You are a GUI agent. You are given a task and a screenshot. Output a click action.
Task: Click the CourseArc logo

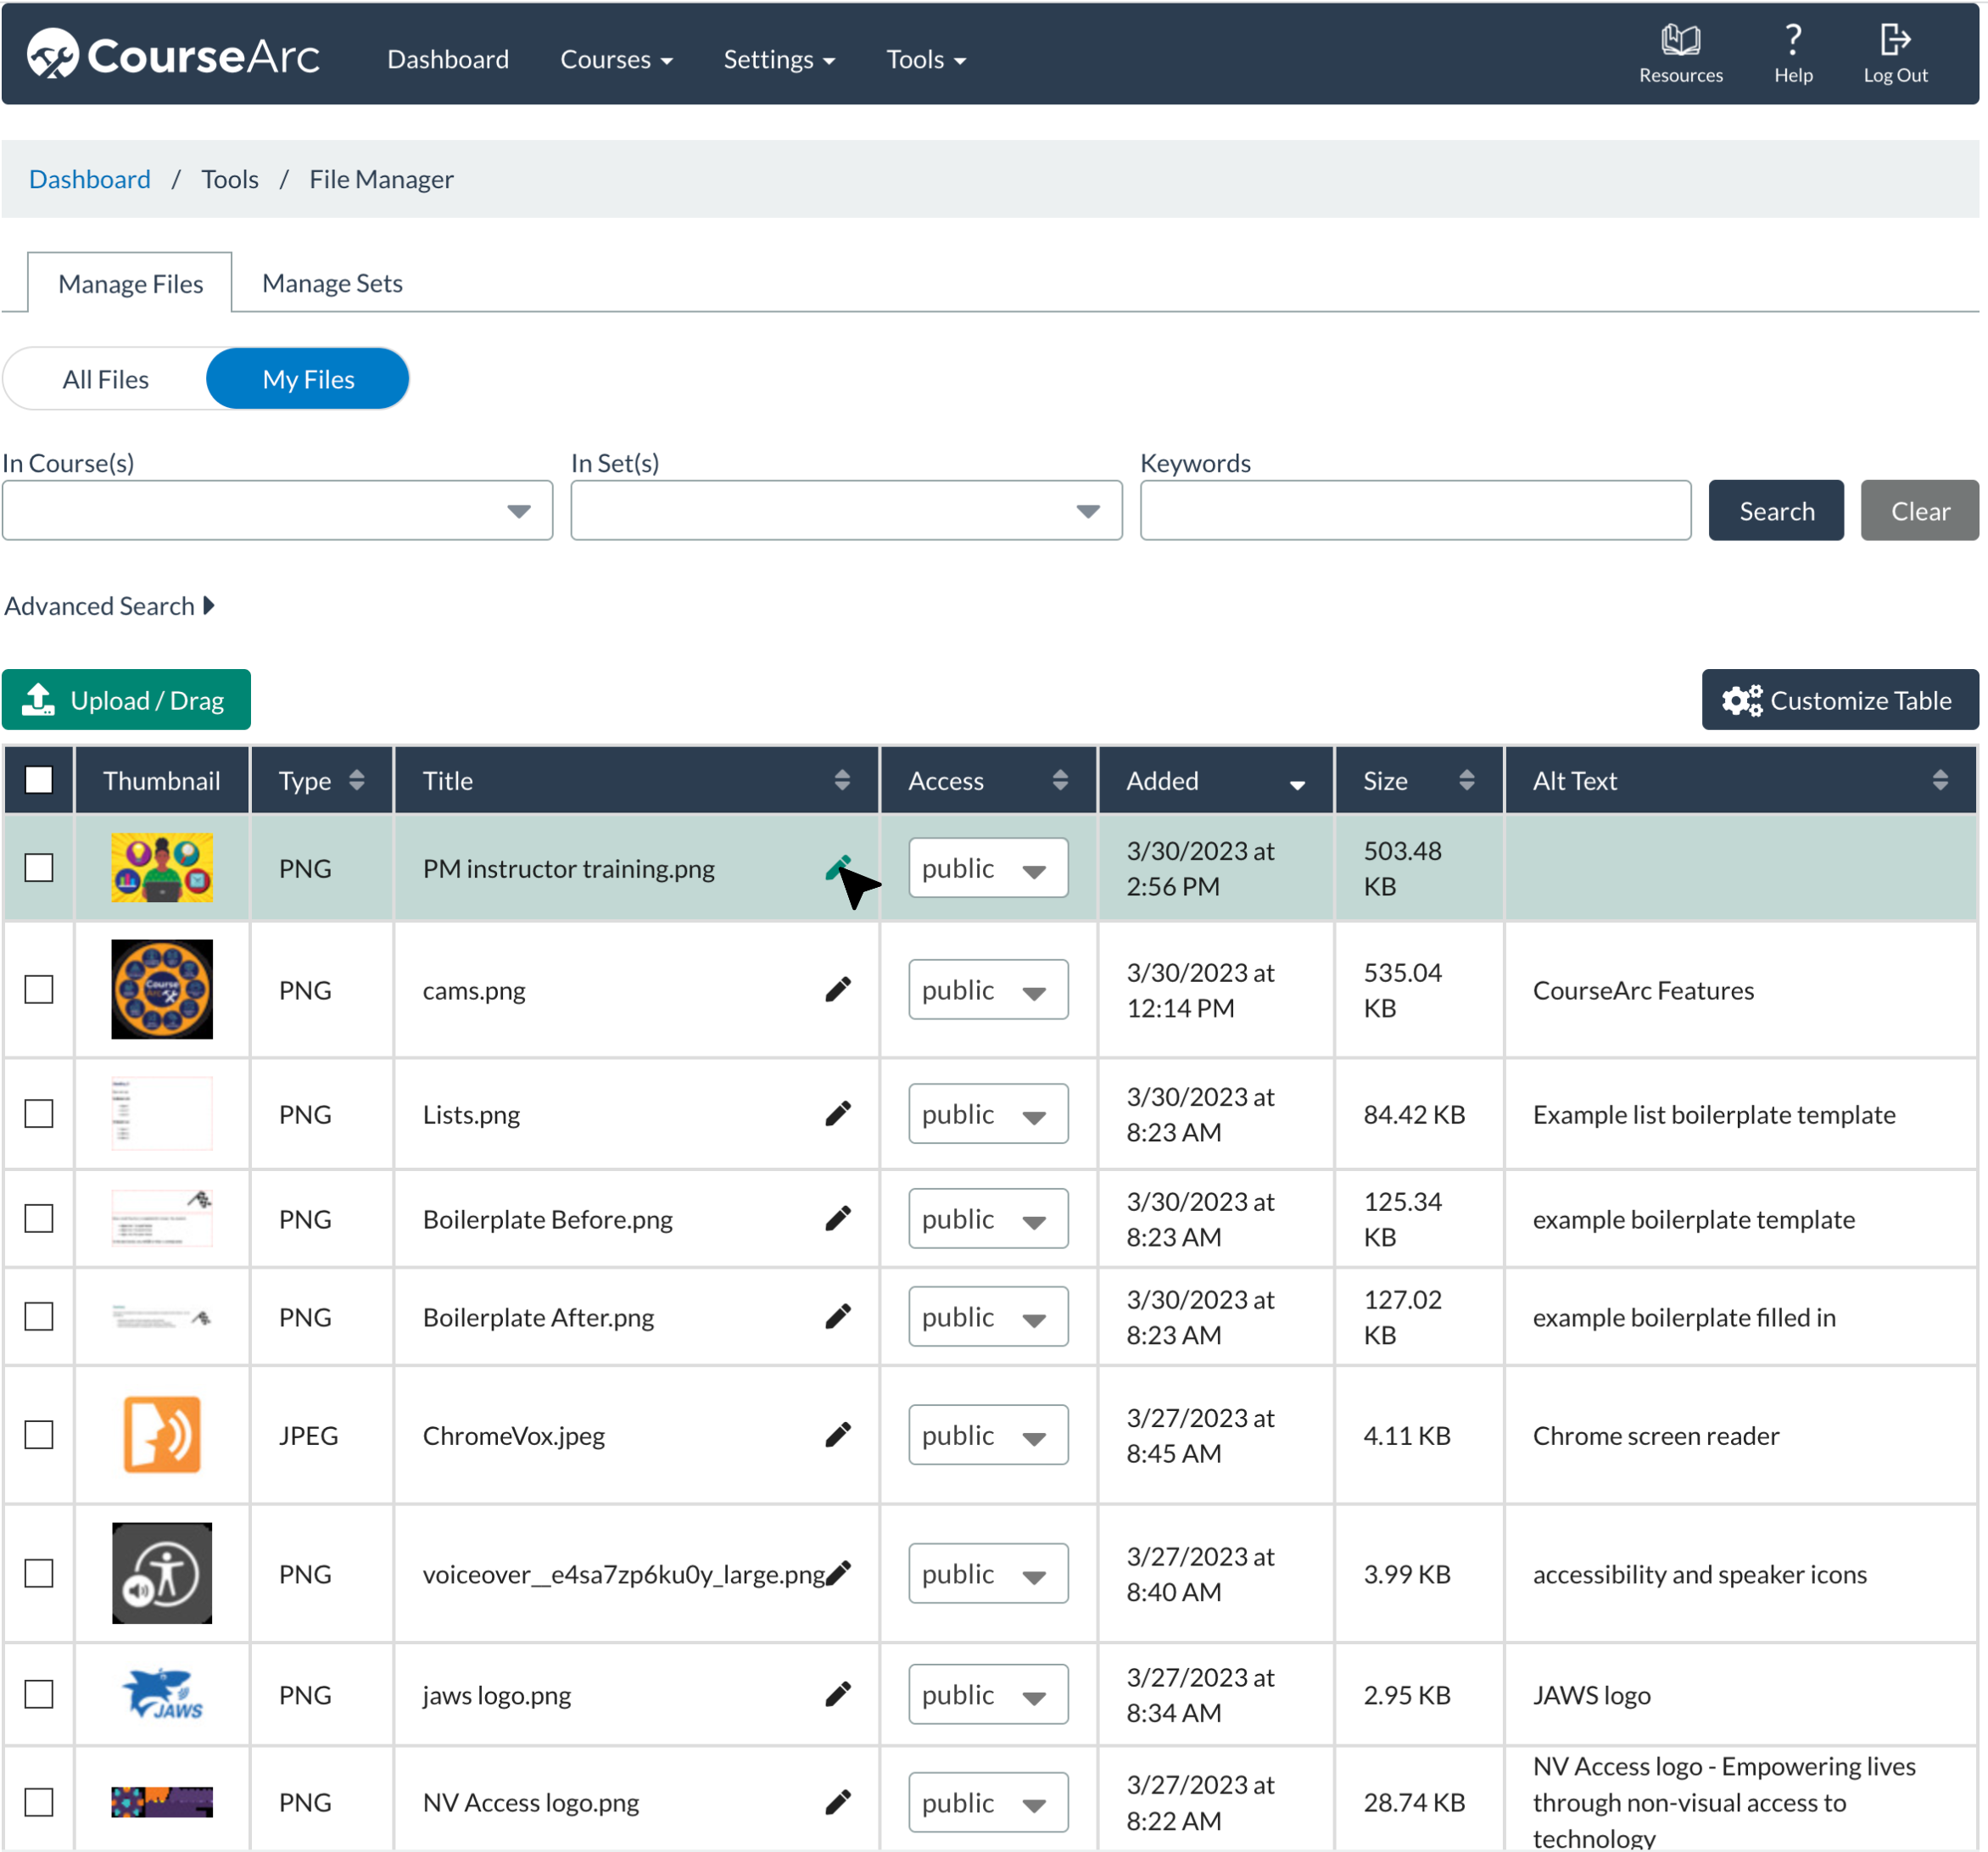[x=172, y=55]
